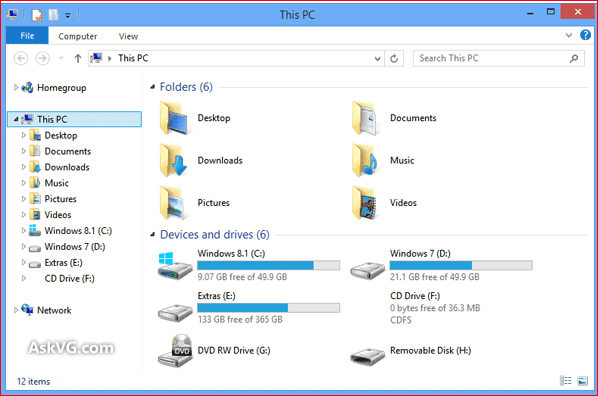Open the Computer ribbon tab
598x396 pixels.
pos(77,36)
